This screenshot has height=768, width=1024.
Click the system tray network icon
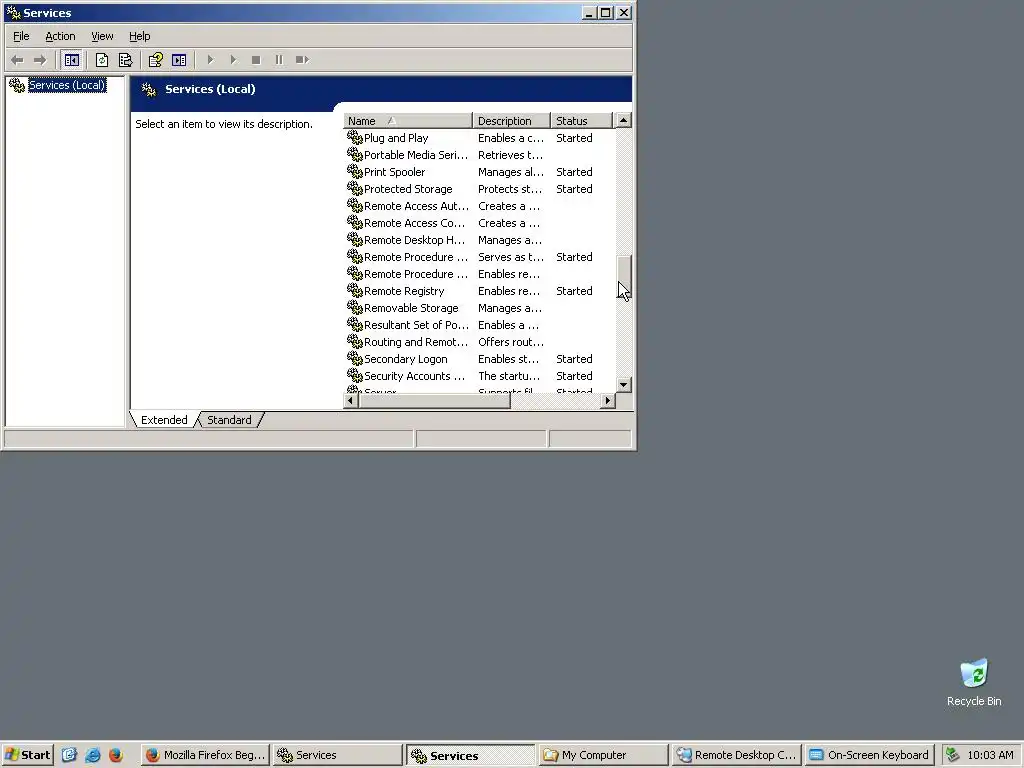[953, 755]
